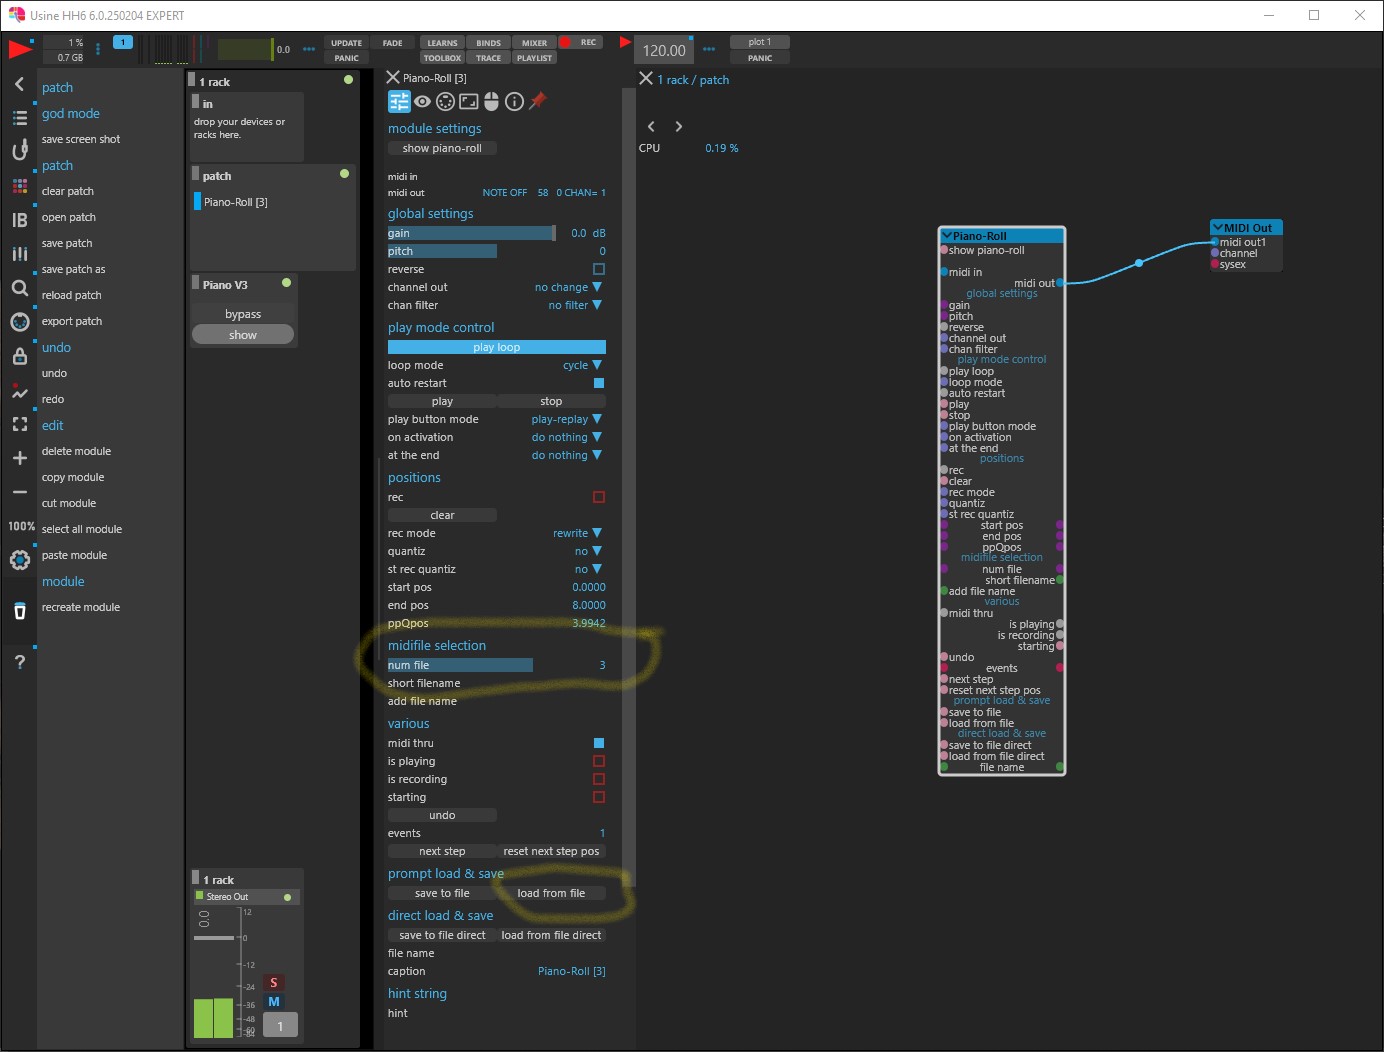Open the MIXER tab in top bar

[x=534, y=43]
